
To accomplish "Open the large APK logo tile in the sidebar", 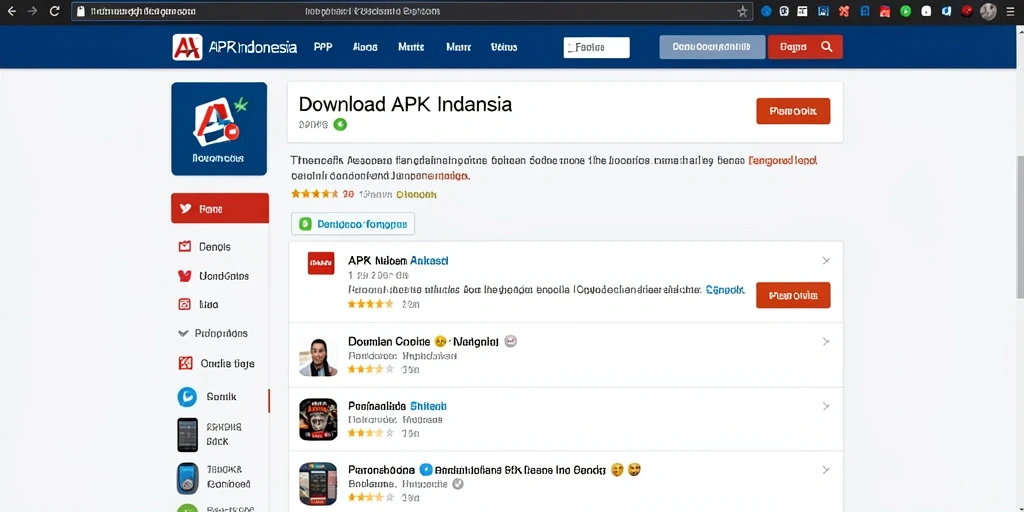I will [x=219, y=129].
